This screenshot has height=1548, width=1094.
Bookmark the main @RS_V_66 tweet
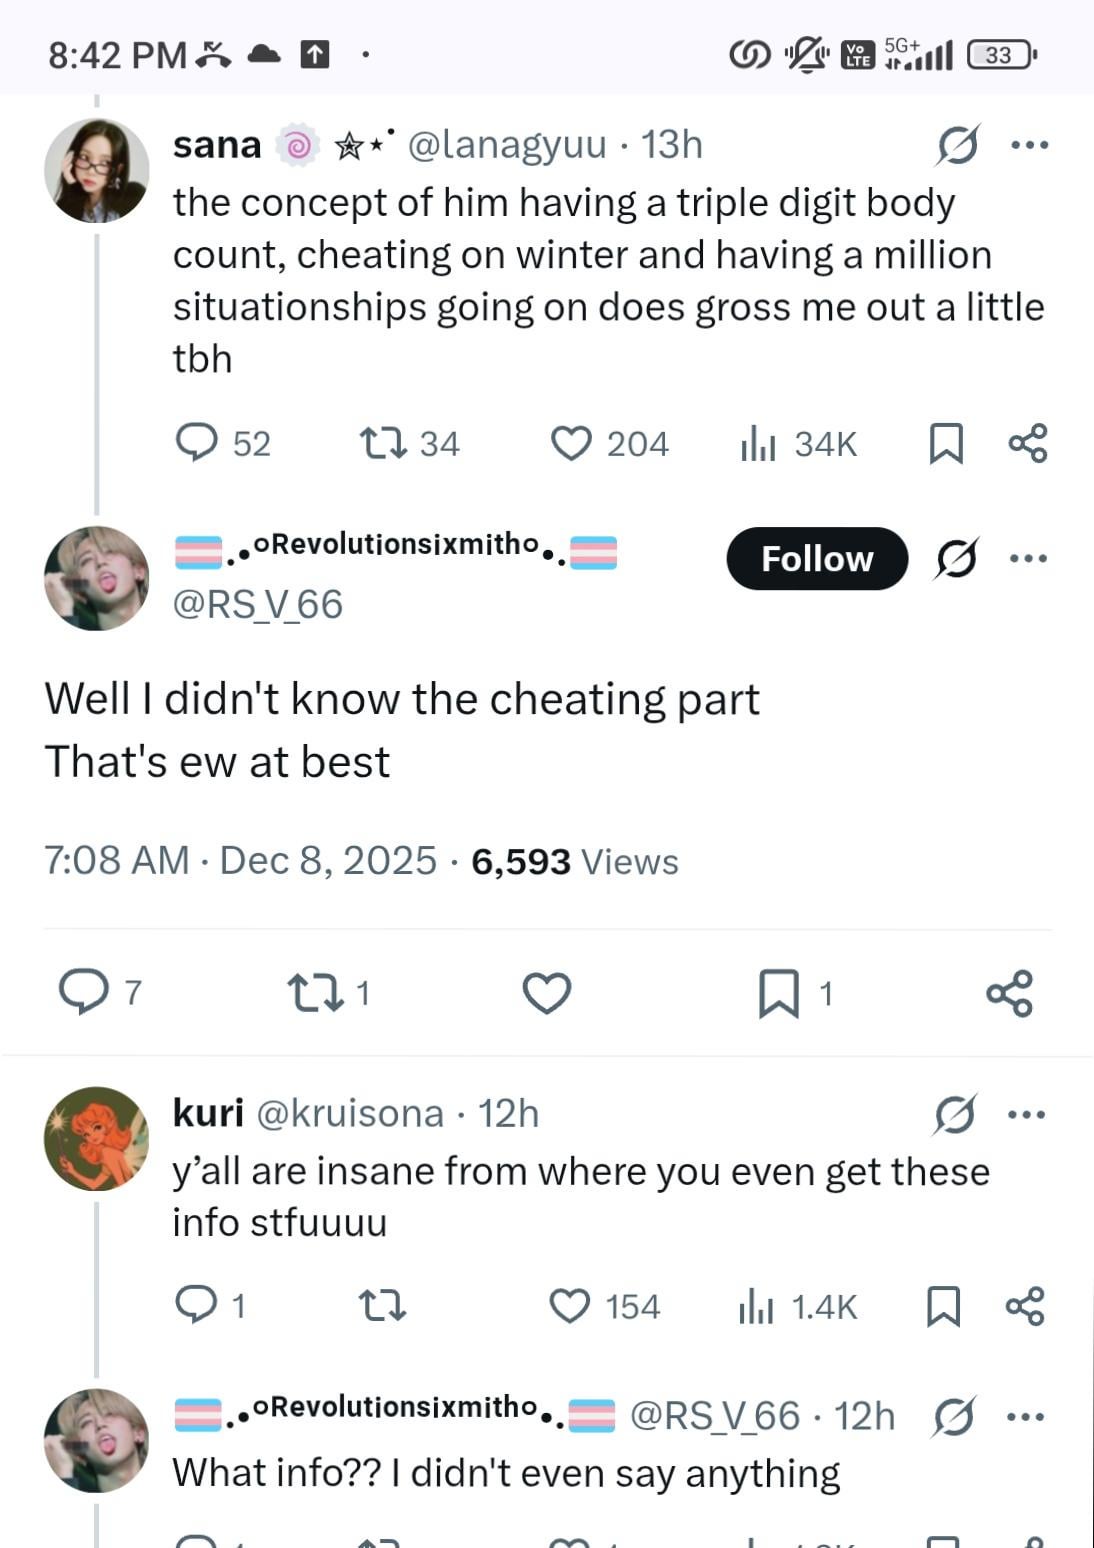(778, 993)
